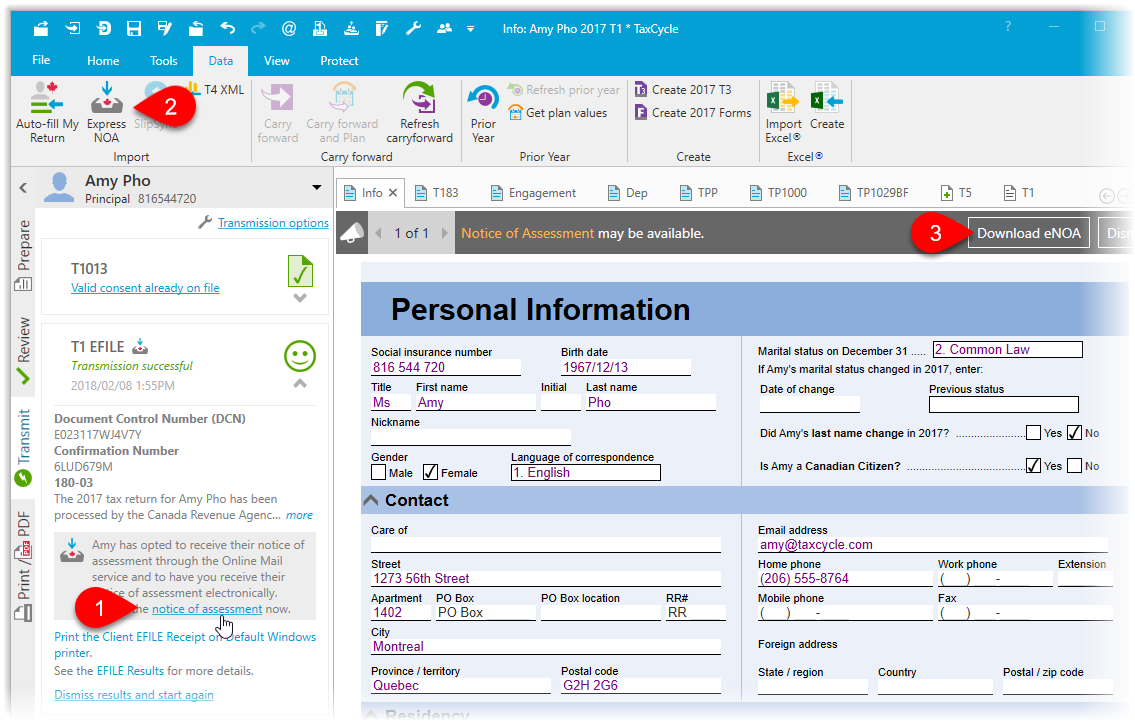The image size is (1135, 721).
Task: Click the Download eNOA button
Action: point(1029,233)
